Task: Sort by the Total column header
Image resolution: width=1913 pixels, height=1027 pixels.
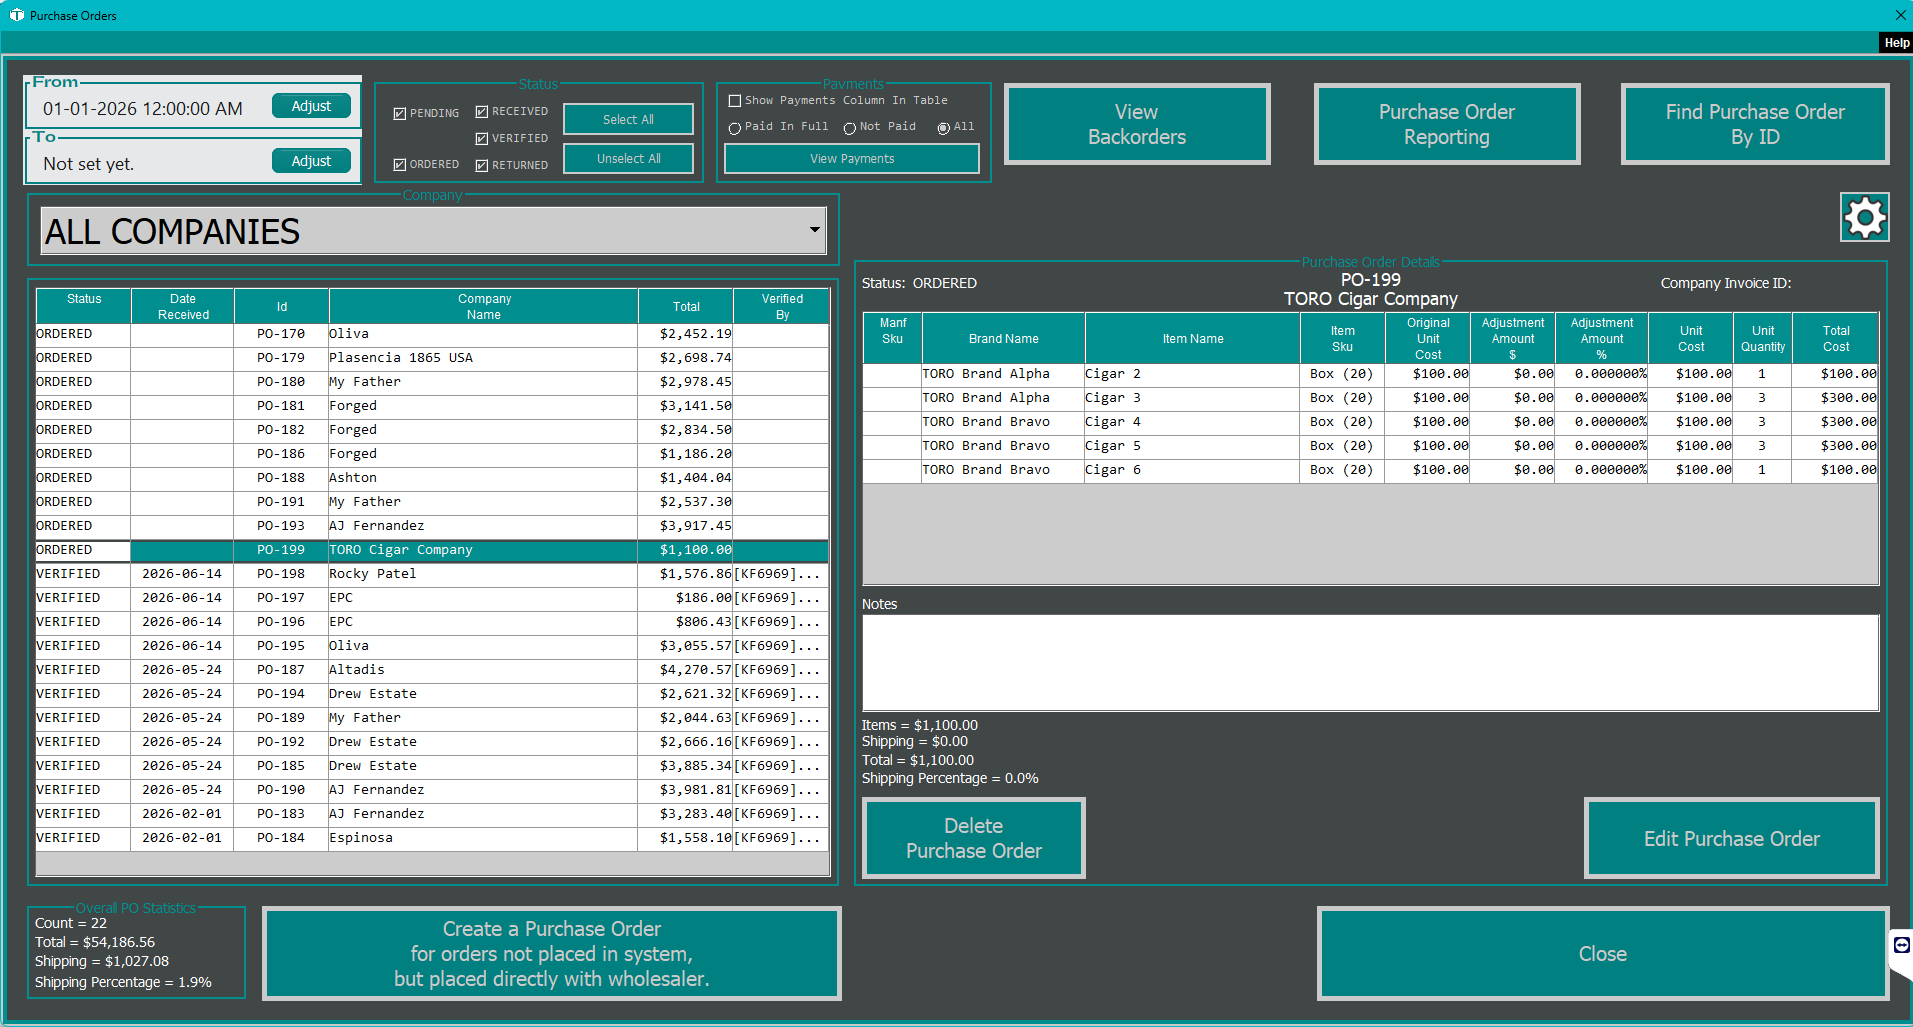Action: pyautogui.click(x=686, y=306)
